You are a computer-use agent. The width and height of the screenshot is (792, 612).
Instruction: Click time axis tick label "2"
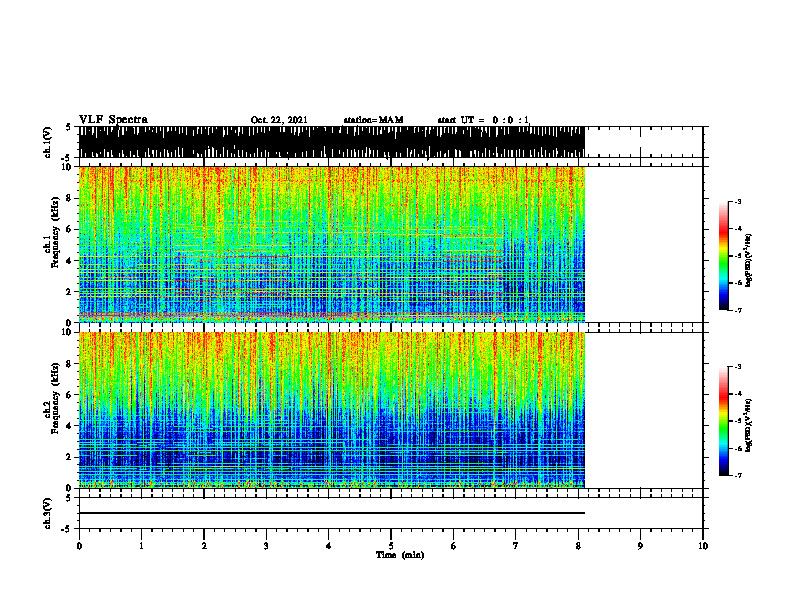(204, 546)
